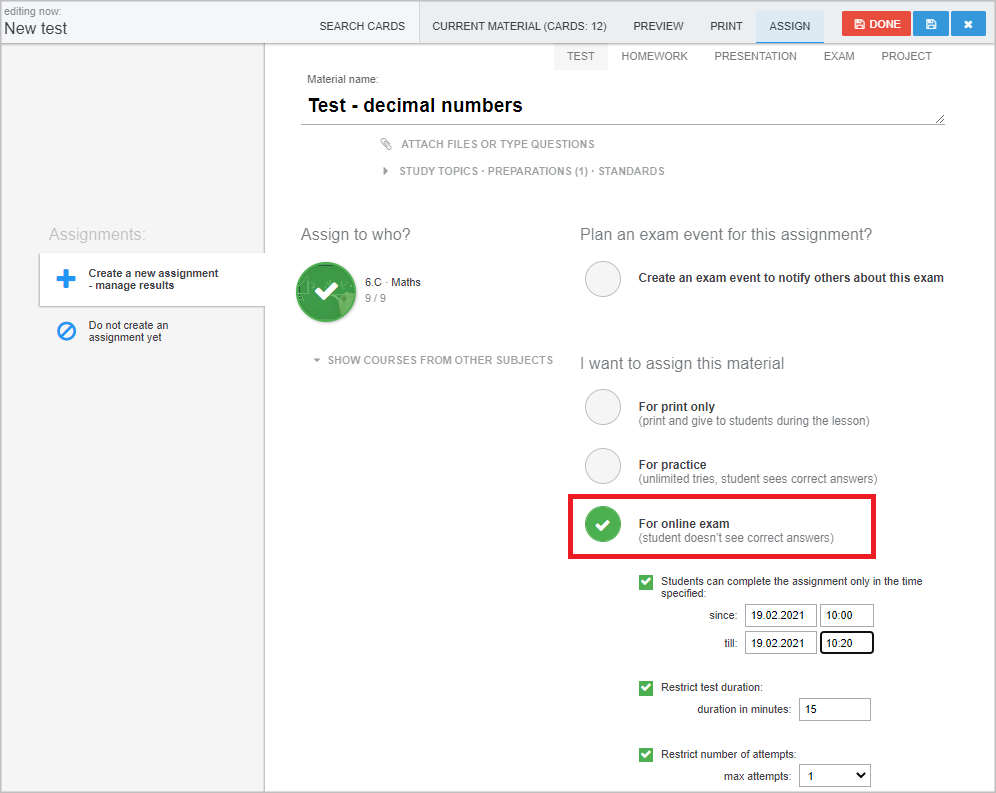Switch to CURRENT MATERIAL (CARDS: 12) tab
The image size is (996, 793).
pos(519,26)
